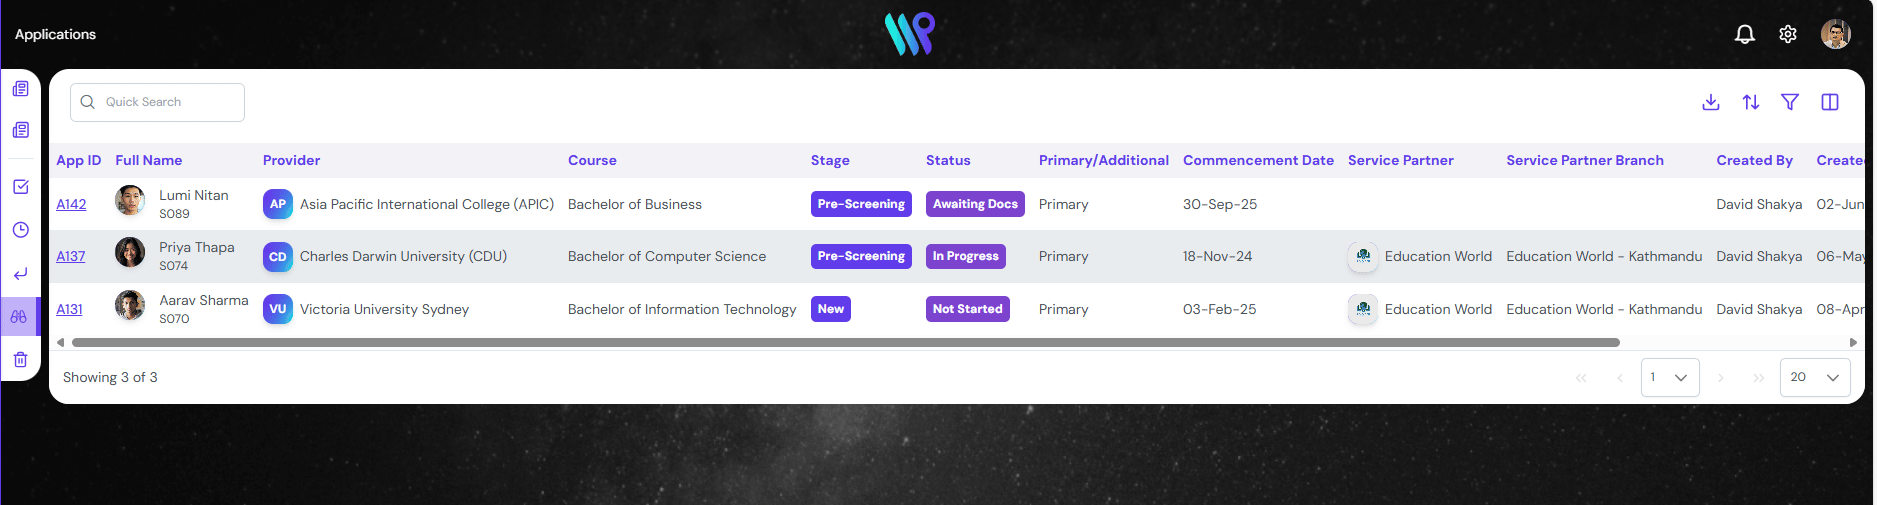
Task: Open the trash icon in sidebar
Action: (20, 360)
